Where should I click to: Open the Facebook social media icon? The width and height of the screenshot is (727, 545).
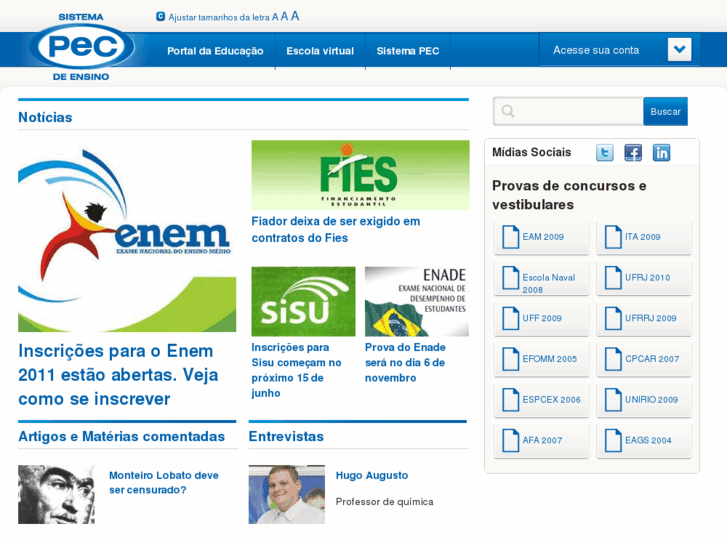pyautogui.click(x=633, y=153)
